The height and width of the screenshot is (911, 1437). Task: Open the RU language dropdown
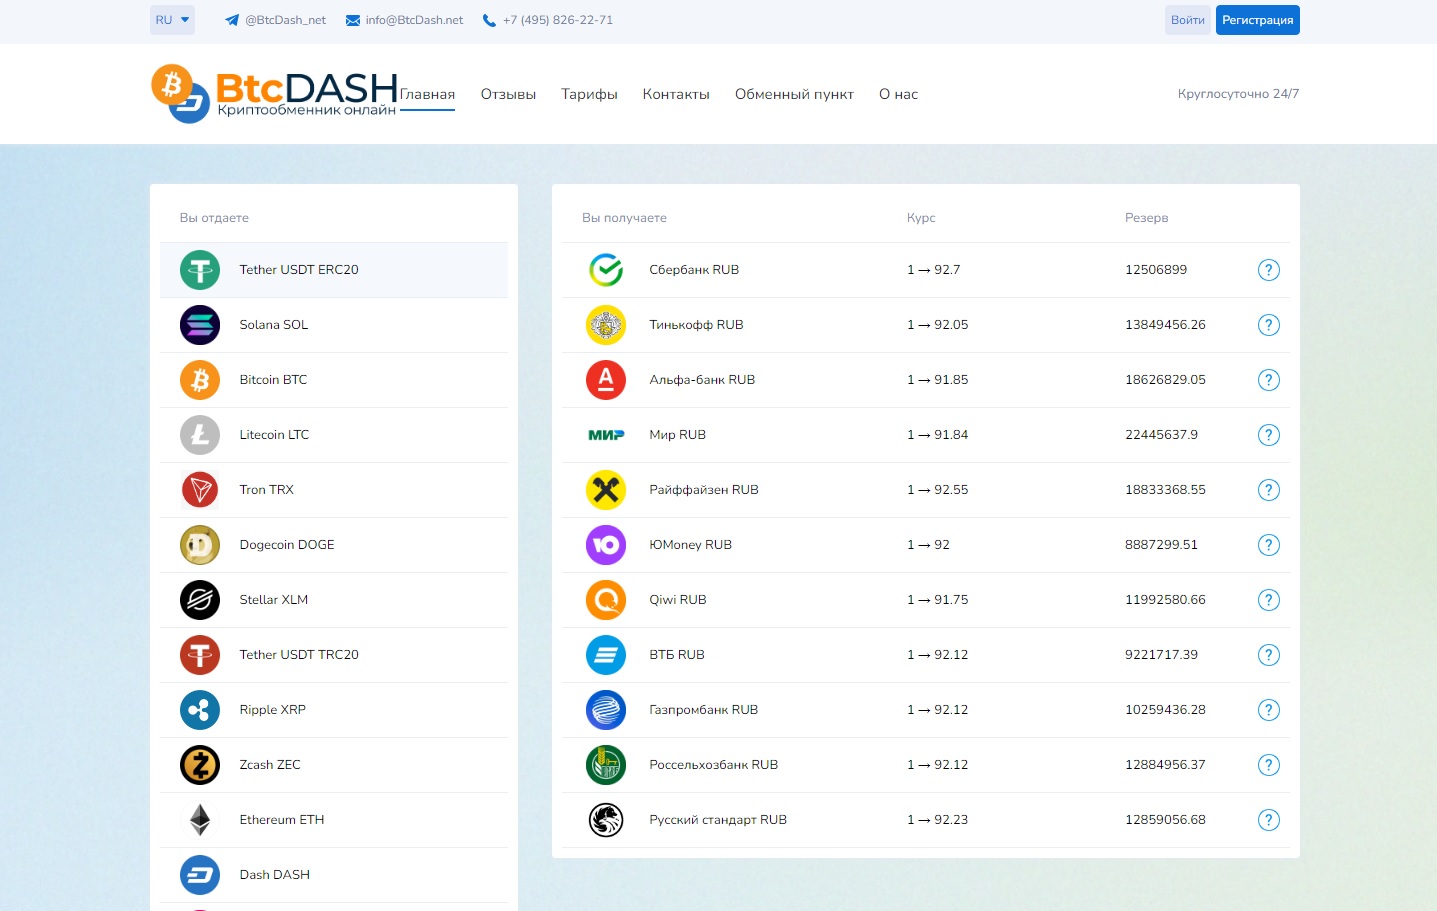pyautogui.click(x=172, y=20)
